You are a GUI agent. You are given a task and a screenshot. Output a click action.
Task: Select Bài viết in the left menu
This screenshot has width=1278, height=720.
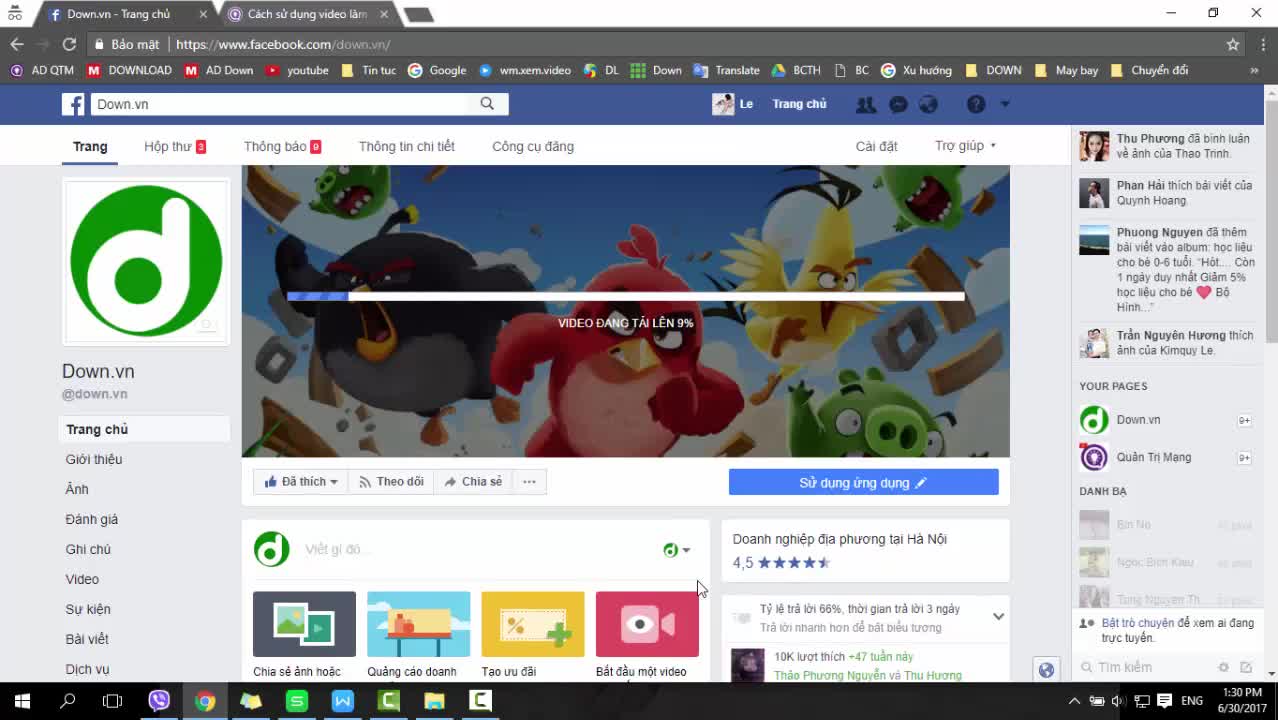[x=87, y=639]
